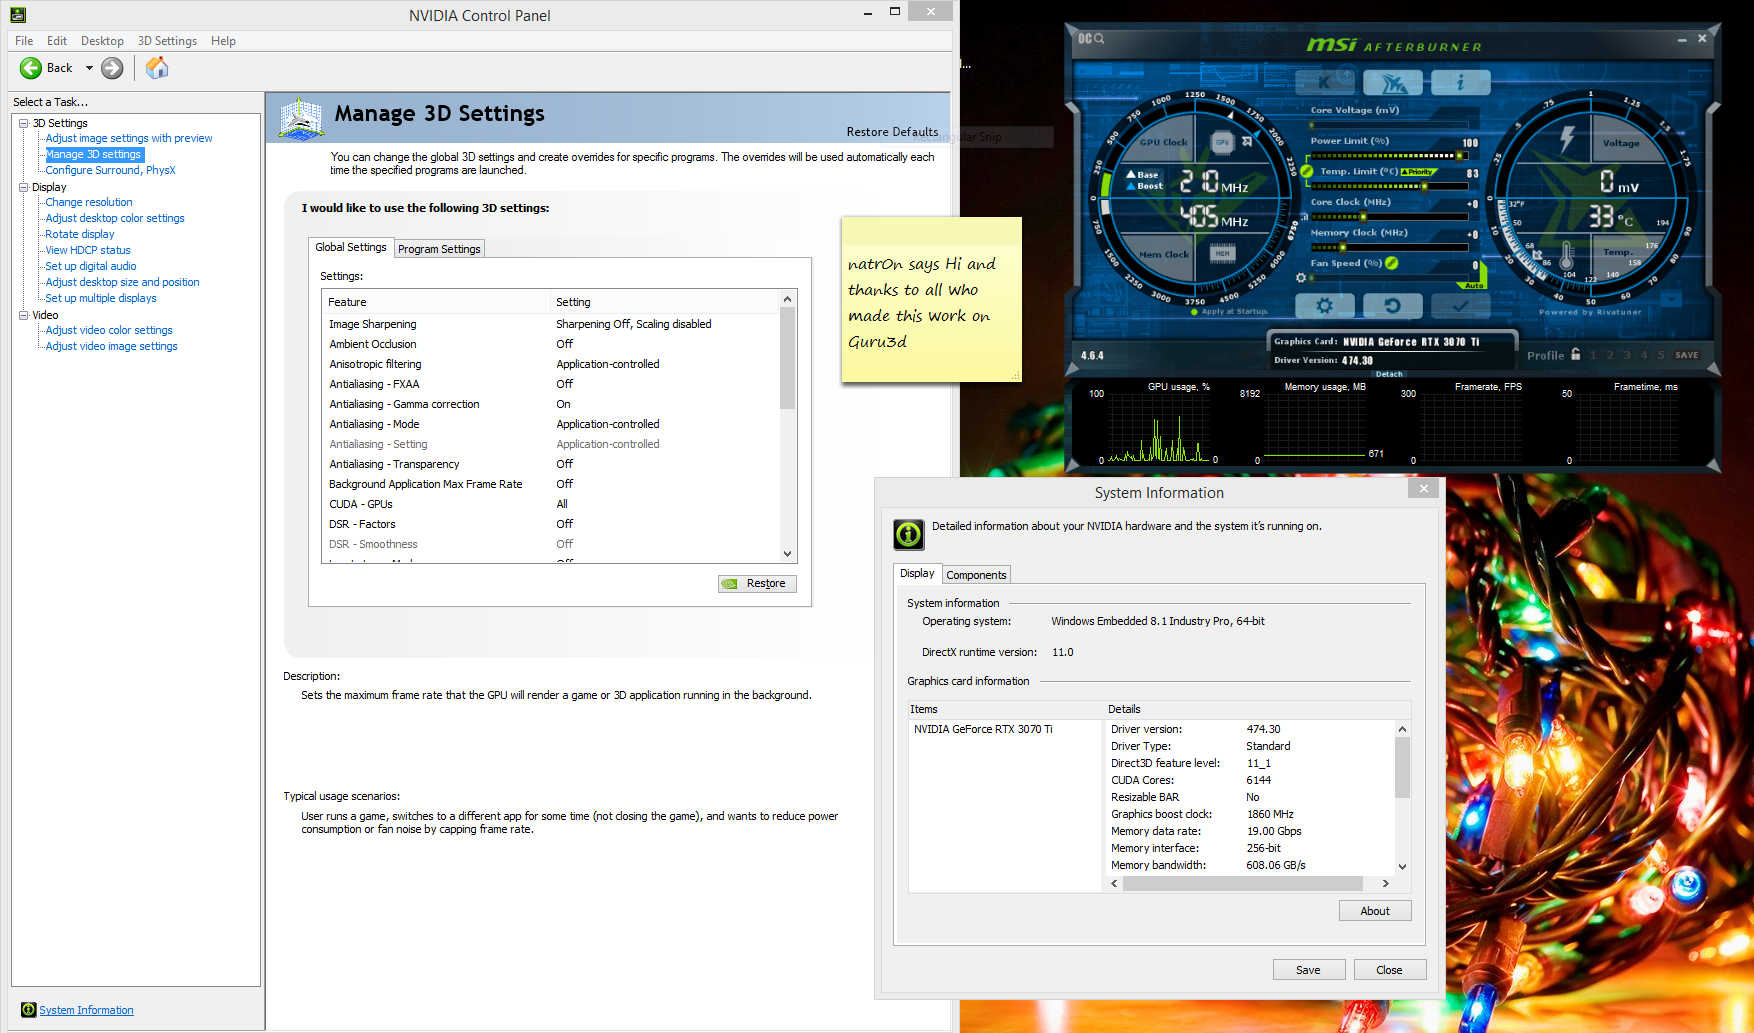Viewport: 1754px width, 1033px height.
Task: Click the MSI dragon logo button
Action: pyautogui.click(x=1393, y=82)
